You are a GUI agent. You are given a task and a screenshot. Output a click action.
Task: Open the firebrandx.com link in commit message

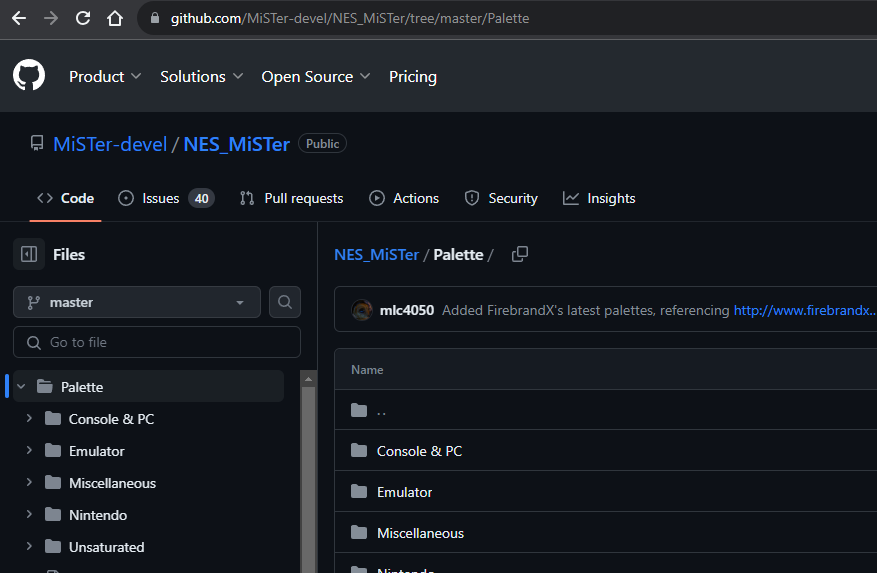(805, 310)
